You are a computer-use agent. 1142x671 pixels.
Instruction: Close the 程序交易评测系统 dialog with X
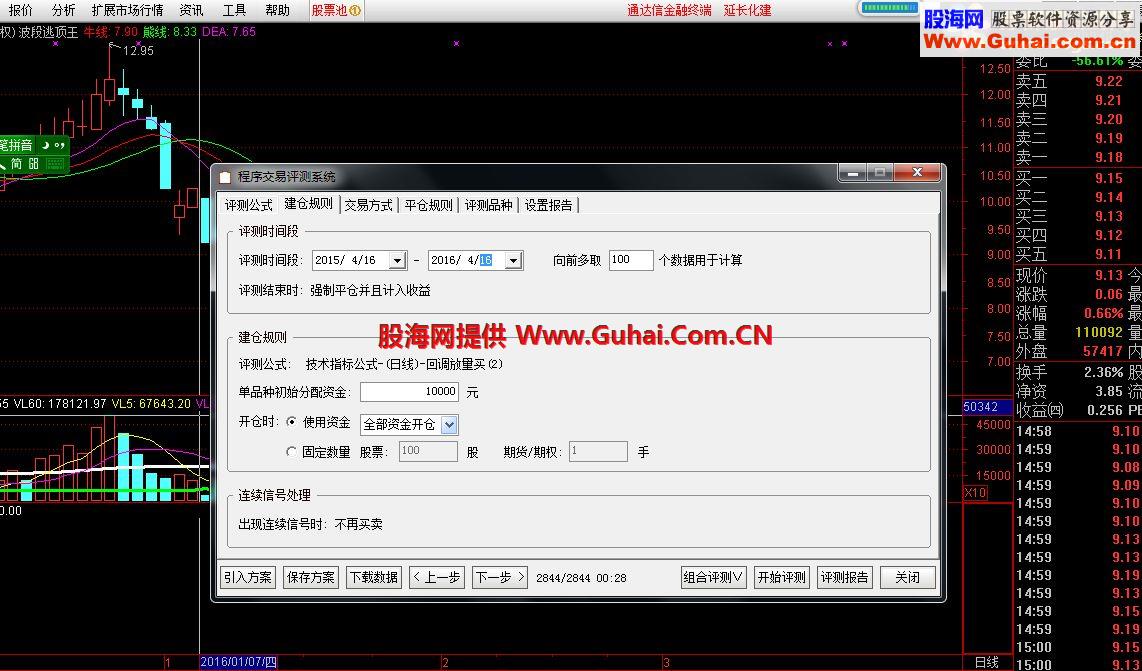click(917, 173)
